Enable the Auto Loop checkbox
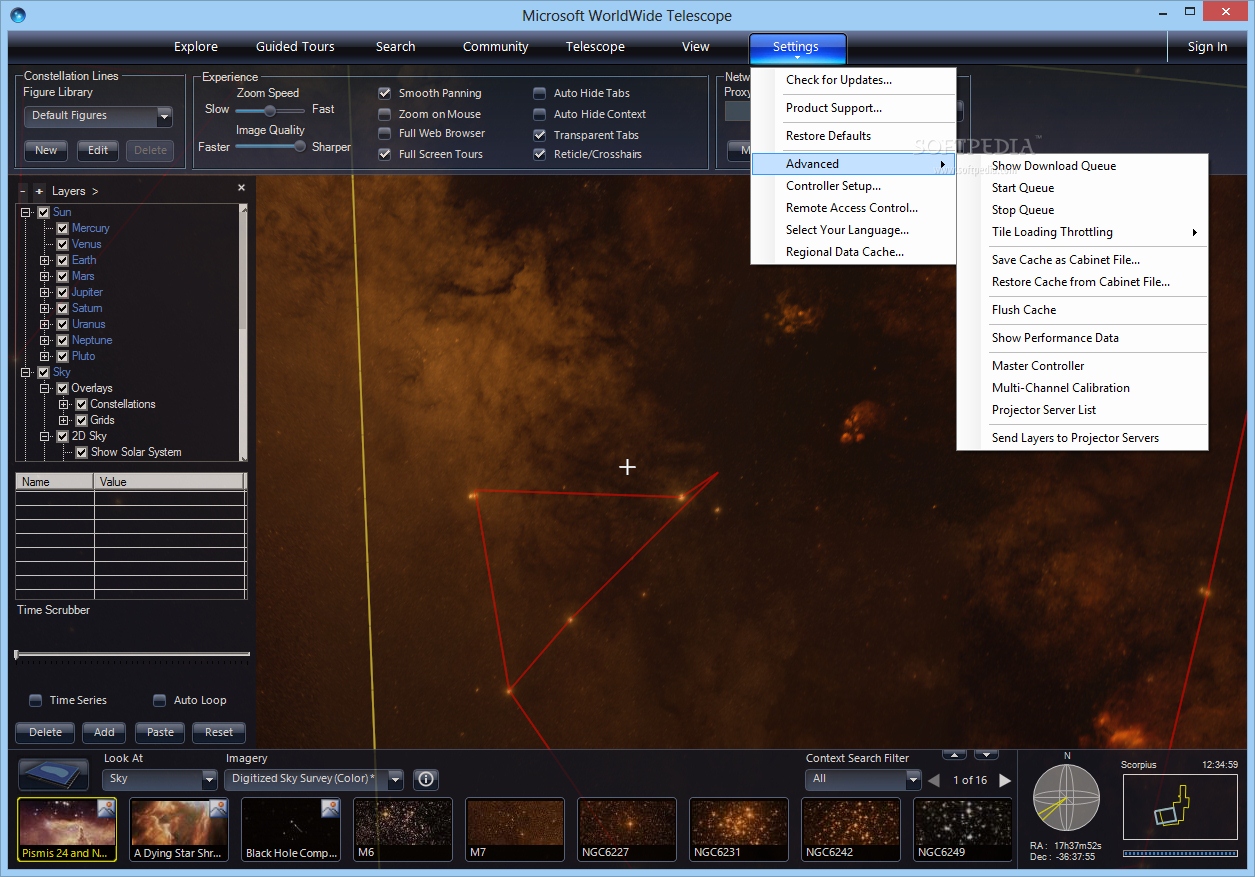This screenshot has height=877, width=1255. click(x=159, y=700)
